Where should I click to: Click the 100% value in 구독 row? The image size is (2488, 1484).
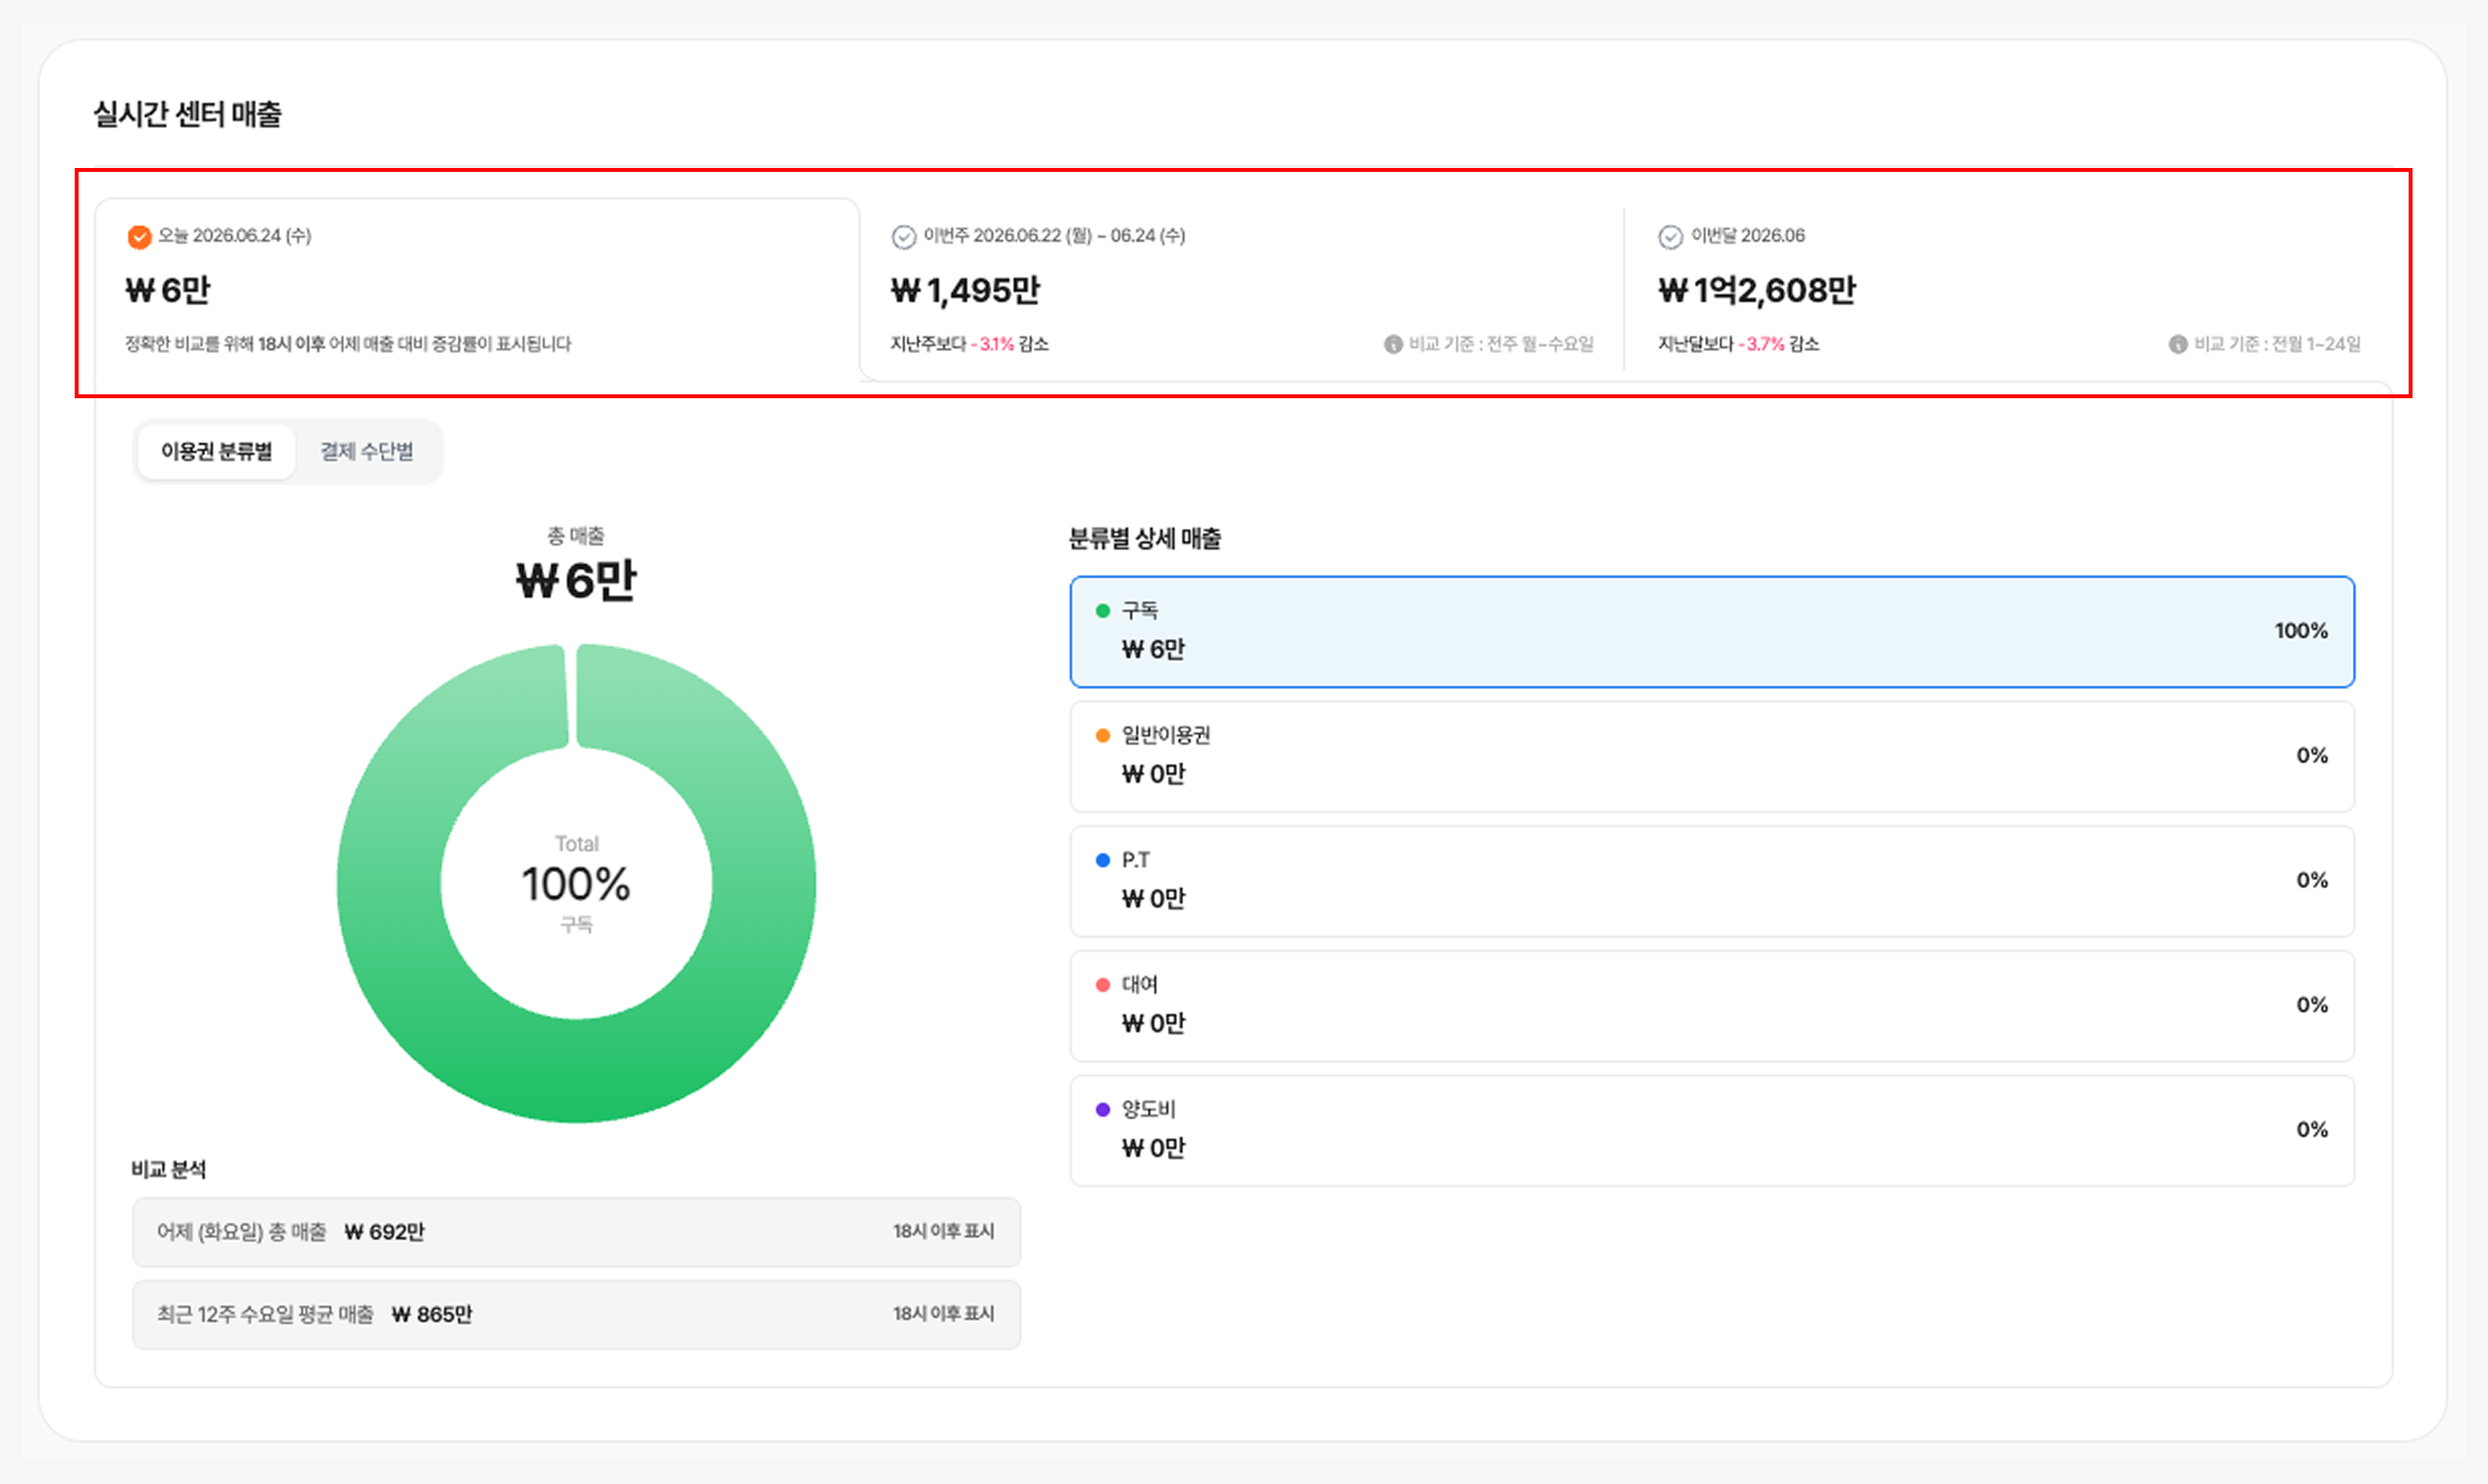coord(2301,631)
